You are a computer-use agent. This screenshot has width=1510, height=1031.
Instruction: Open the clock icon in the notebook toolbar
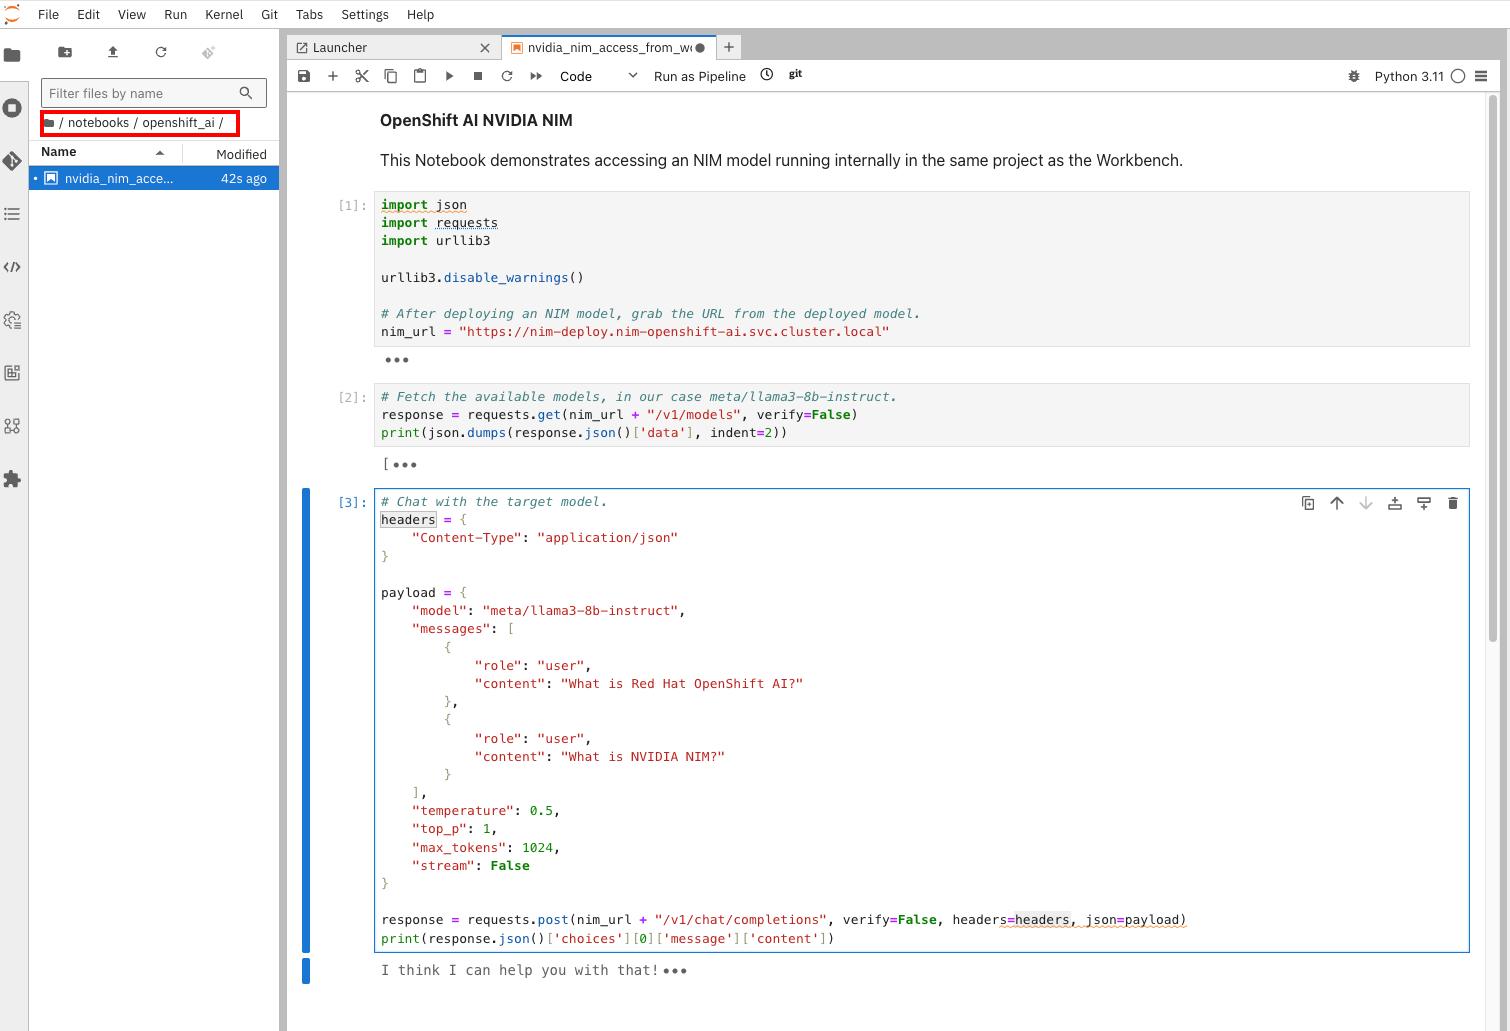tap(766, 75)
